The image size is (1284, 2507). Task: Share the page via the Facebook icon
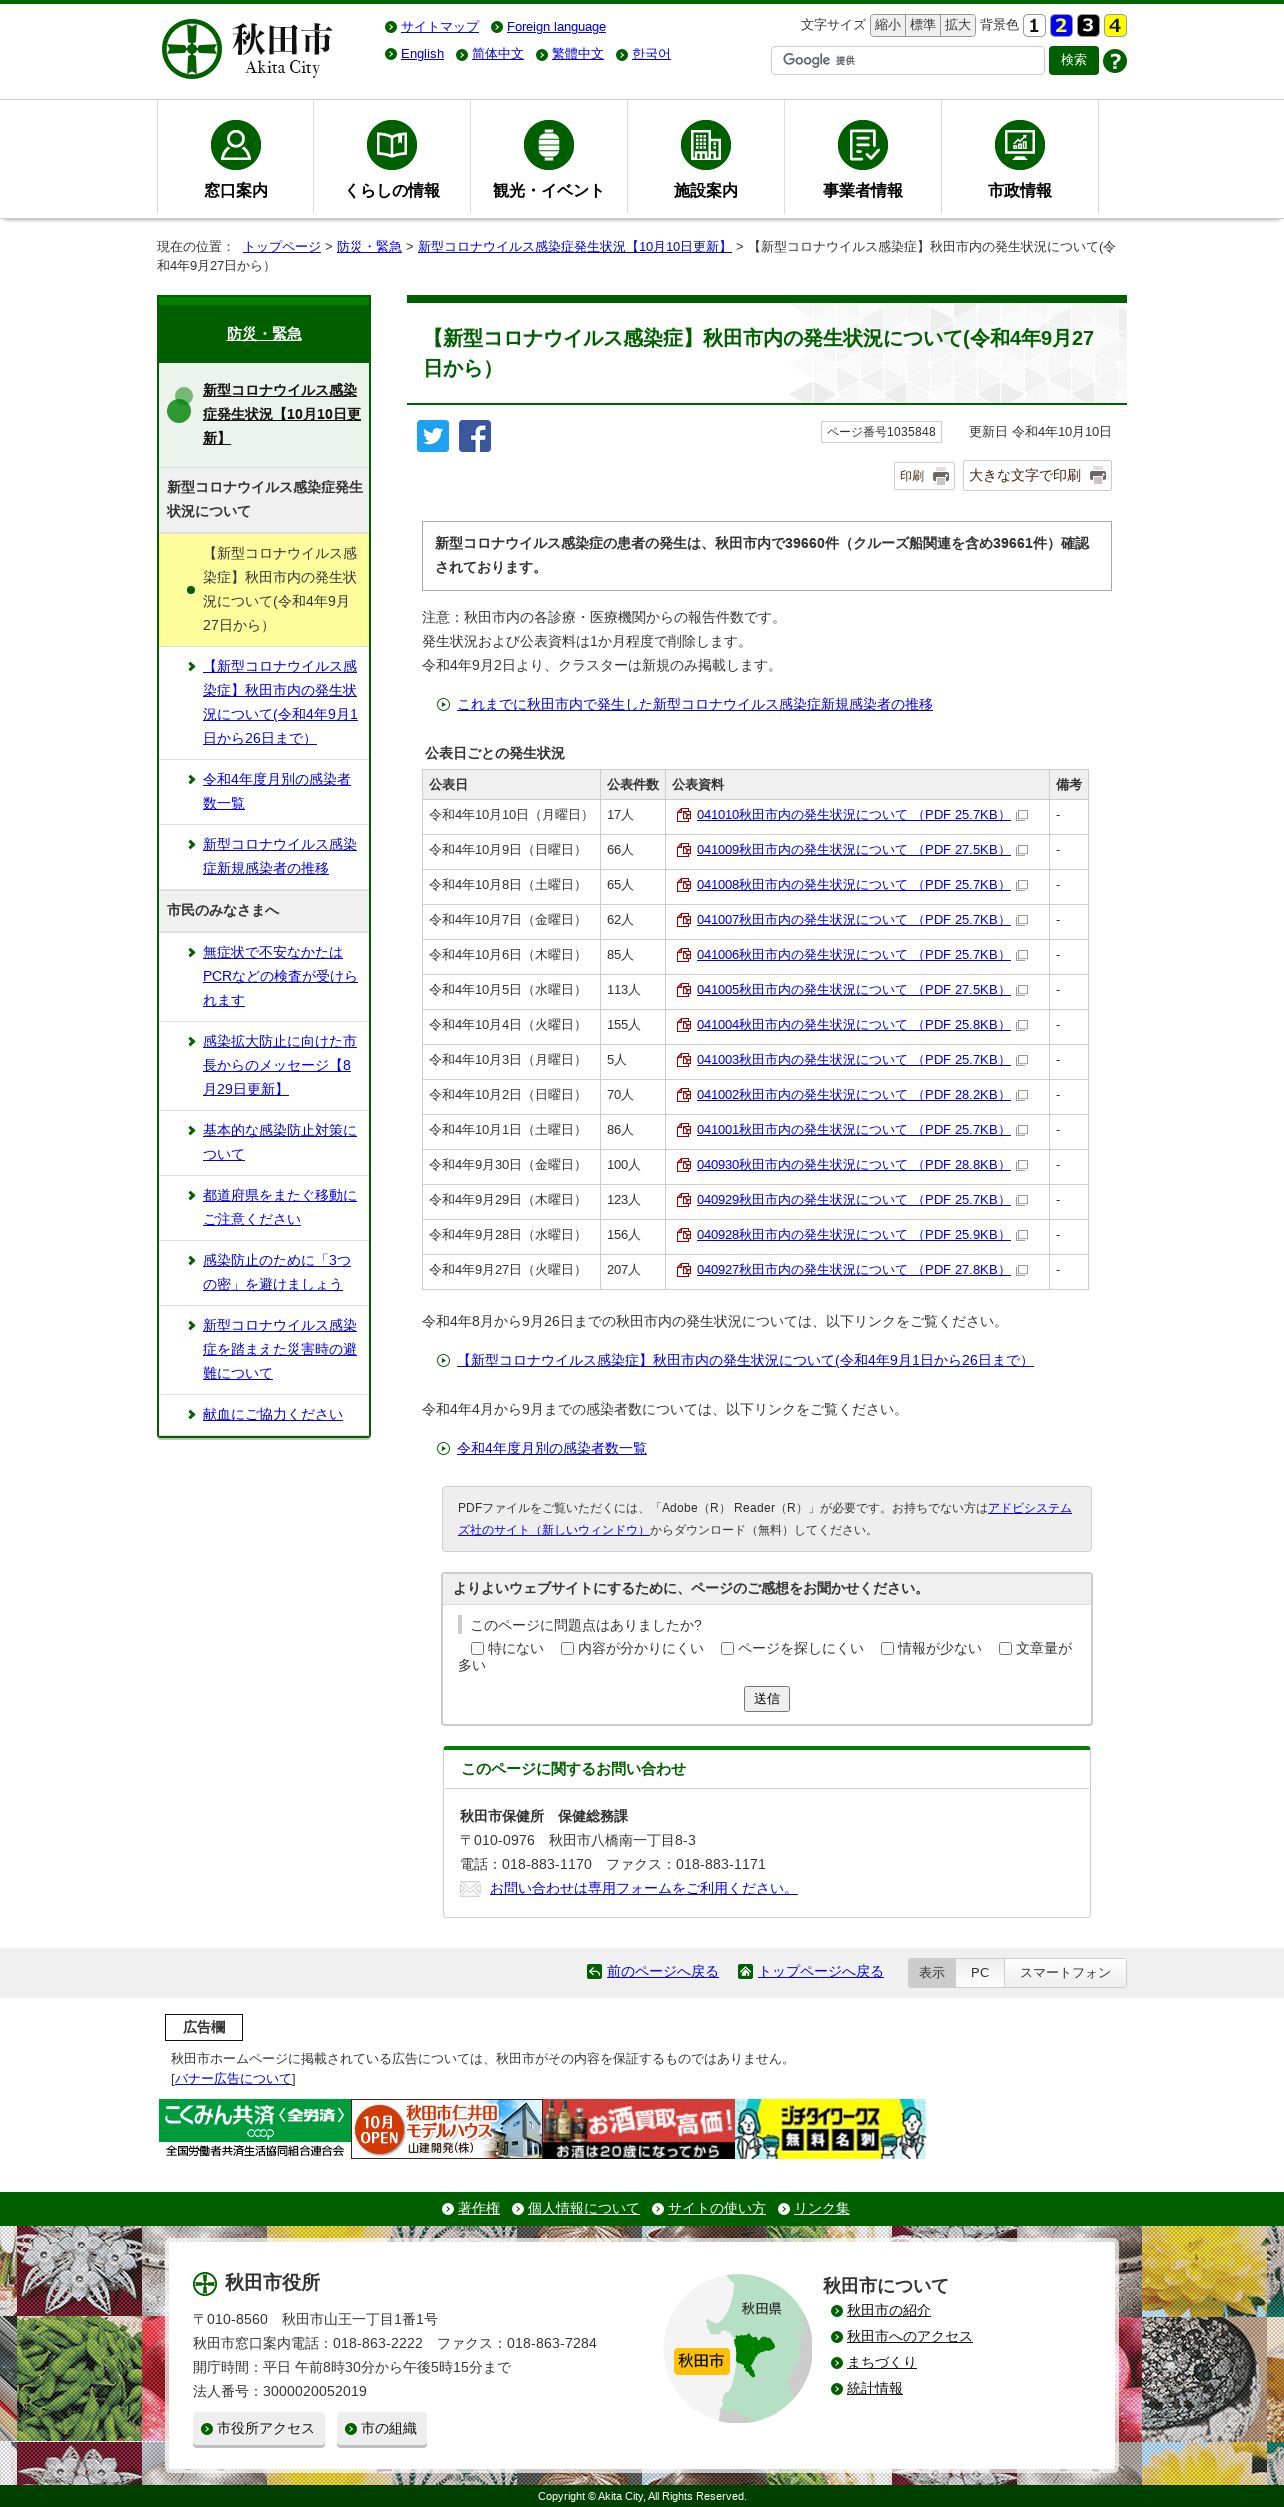475,436
